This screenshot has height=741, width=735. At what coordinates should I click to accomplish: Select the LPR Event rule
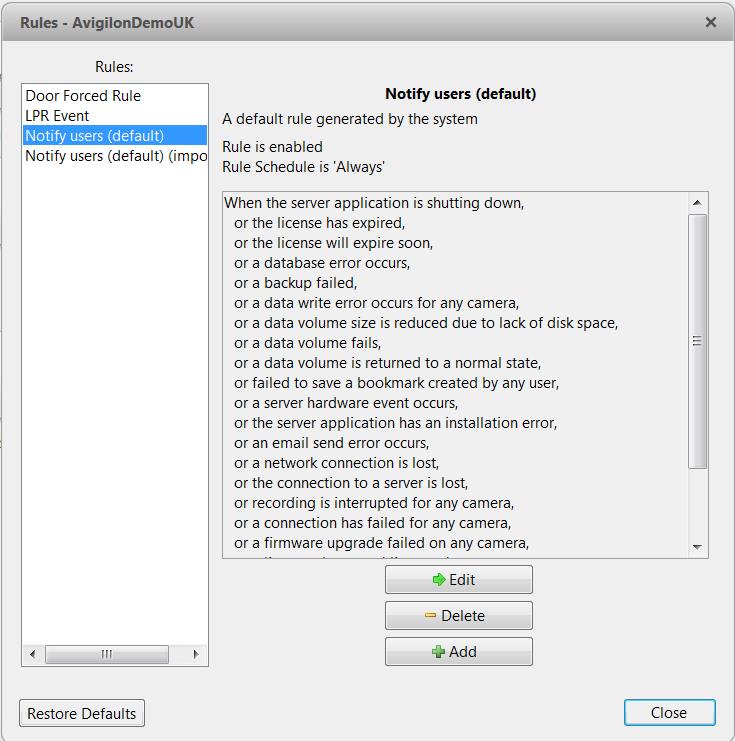tap(114, 116)
